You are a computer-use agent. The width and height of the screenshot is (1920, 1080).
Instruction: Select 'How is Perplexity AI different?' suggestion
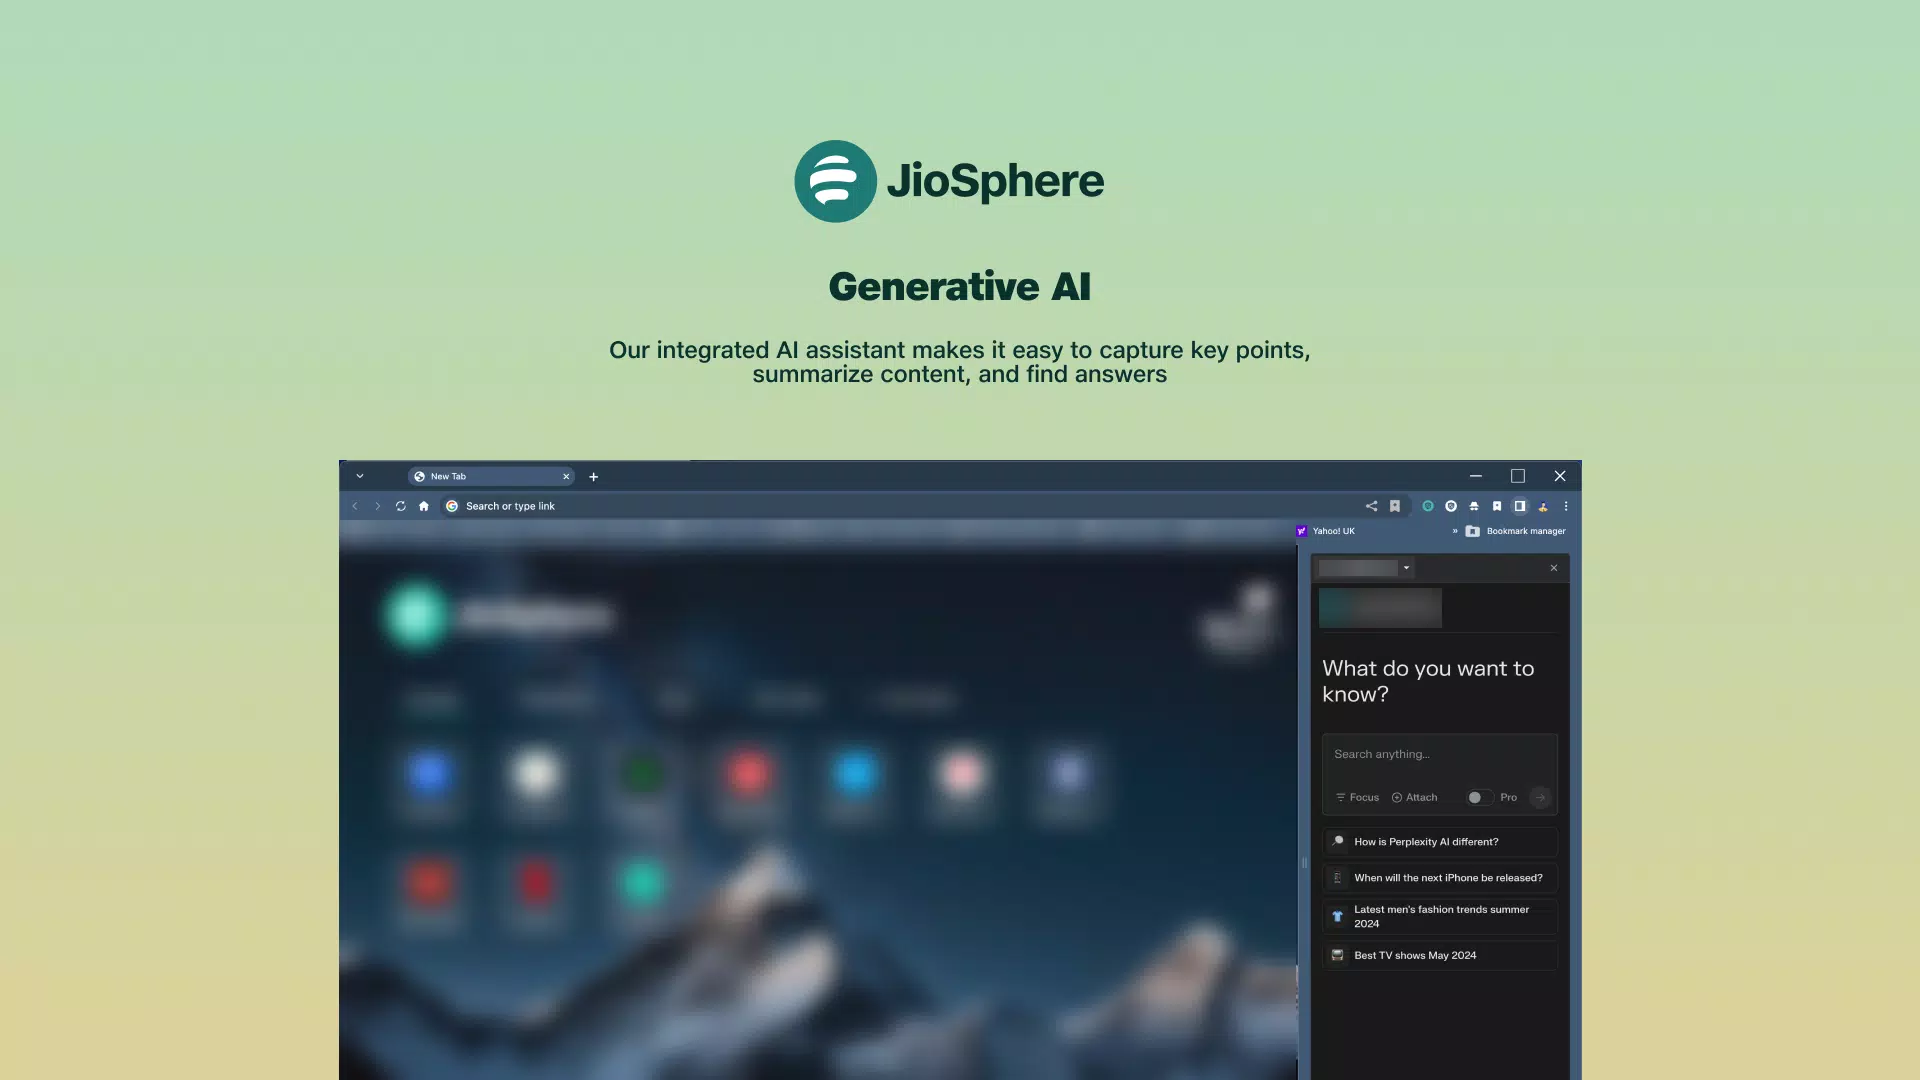(x=1440, y=842)
